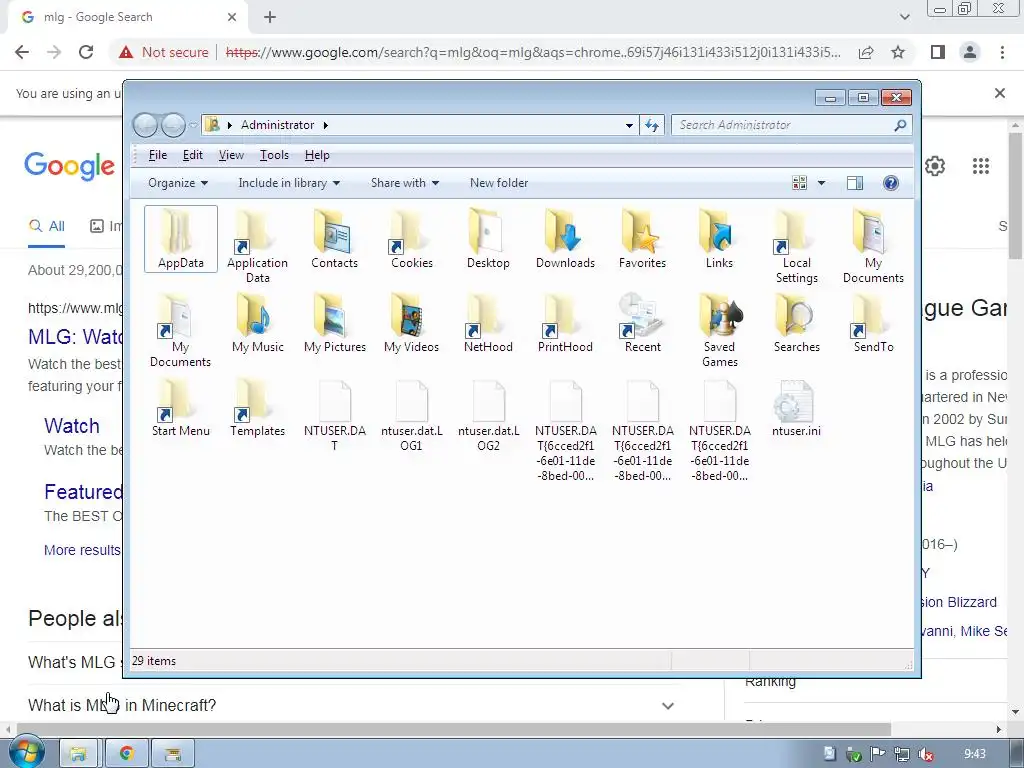Open a new Chrome tab
The image size is (1024, 768).
pos(270,18)
